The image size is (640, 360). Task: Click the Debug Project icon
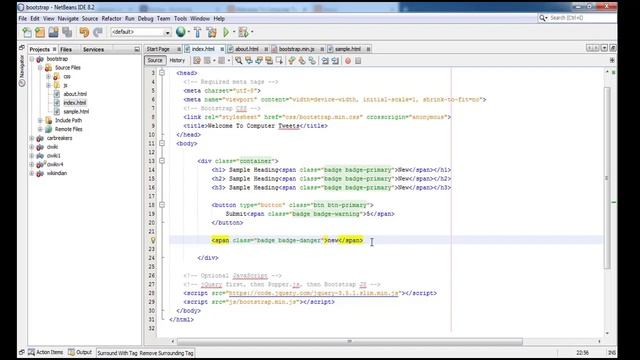(243, 32)
